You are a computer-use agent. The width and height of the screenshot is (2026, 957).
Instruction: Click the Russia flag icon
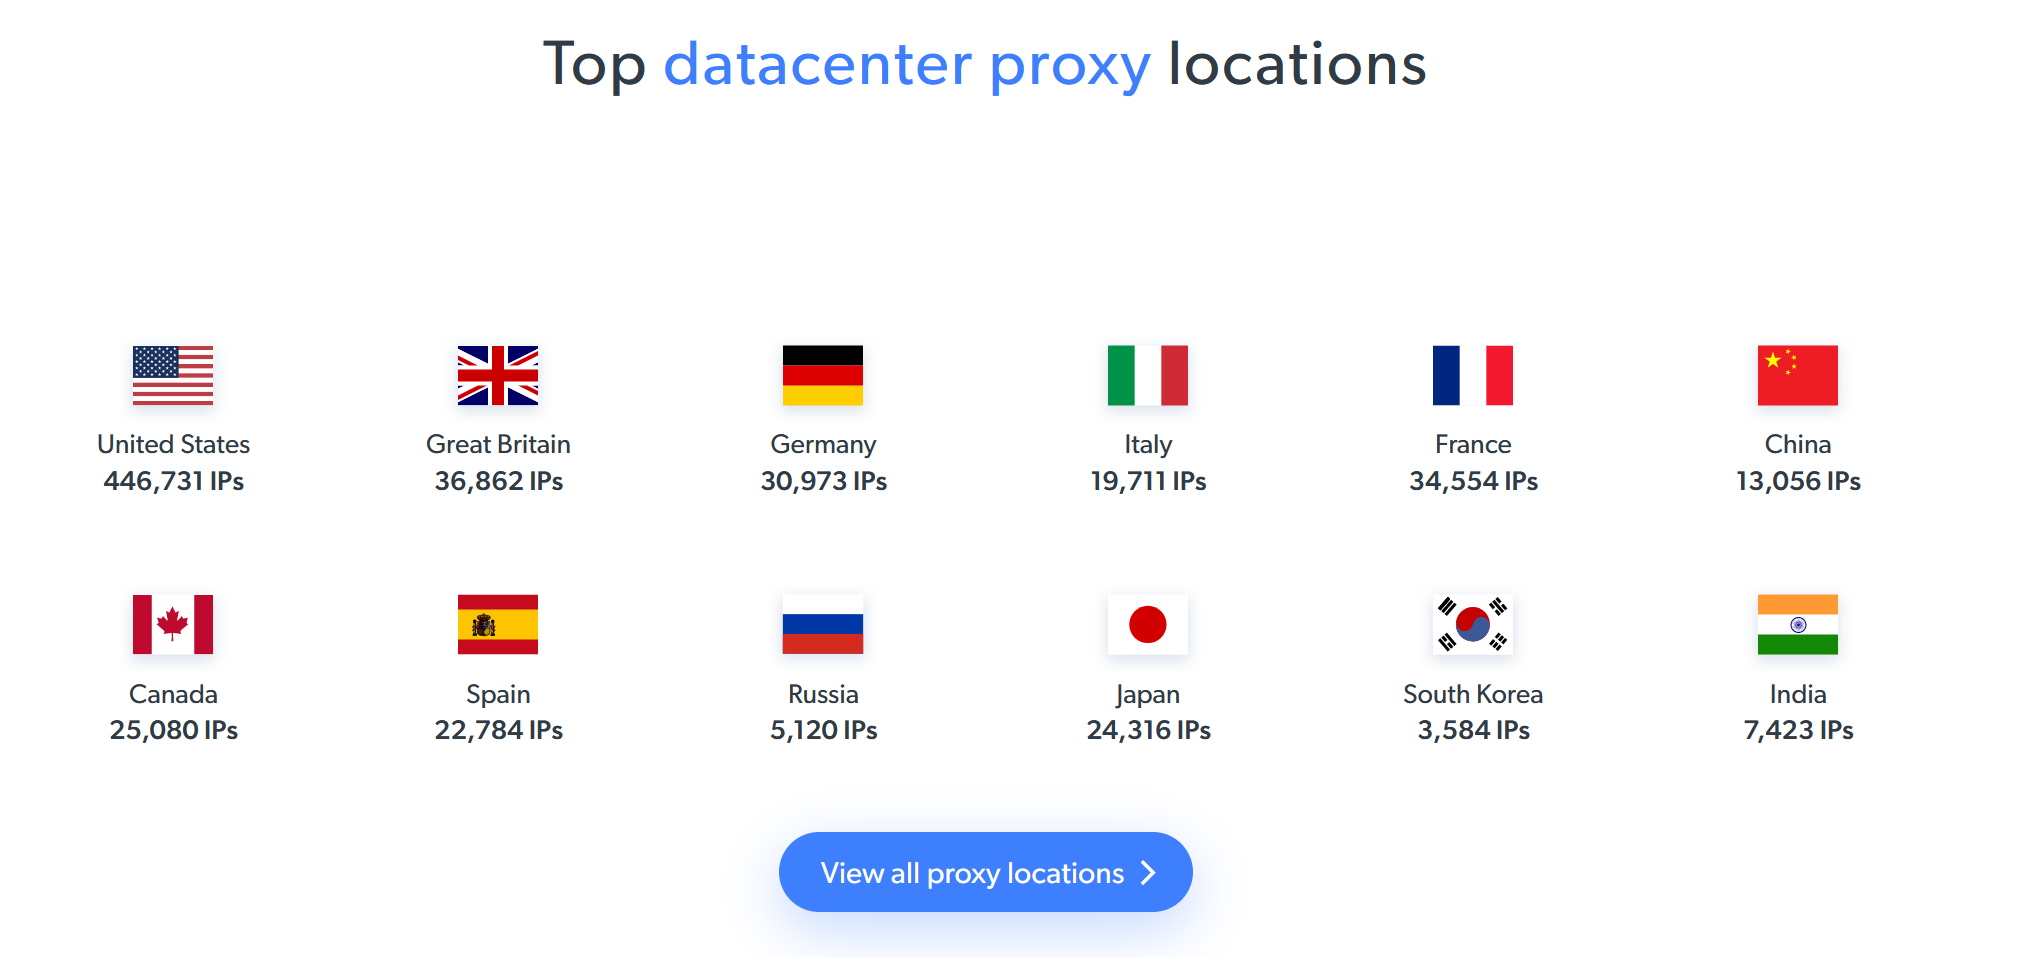823,624
